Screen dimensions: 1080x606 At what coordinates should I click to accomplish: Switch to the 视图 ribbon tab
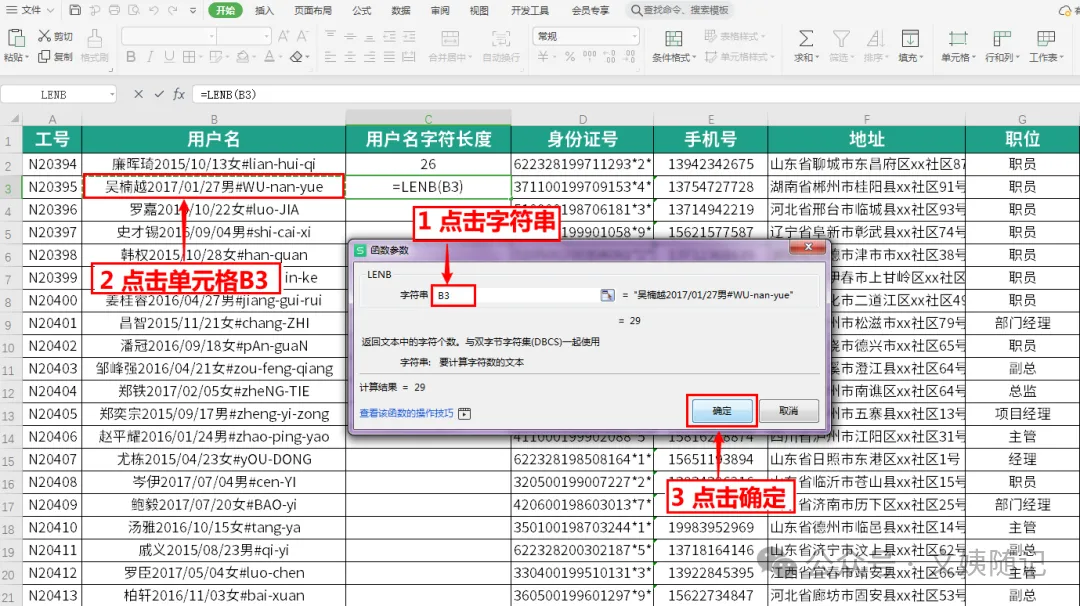(479, 10)
